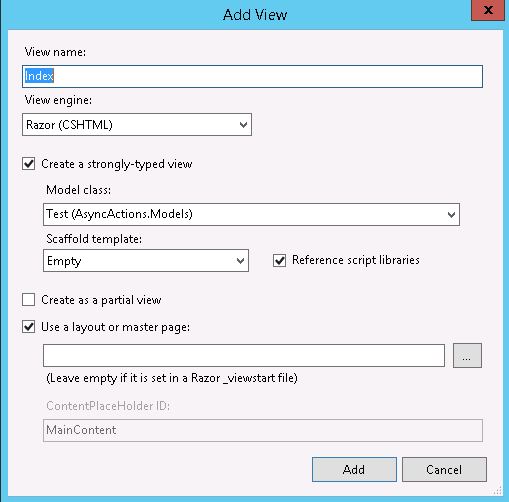Click the View engine dropdown arrow
This screenshot has height=502, width=509.
coord(243,125)
